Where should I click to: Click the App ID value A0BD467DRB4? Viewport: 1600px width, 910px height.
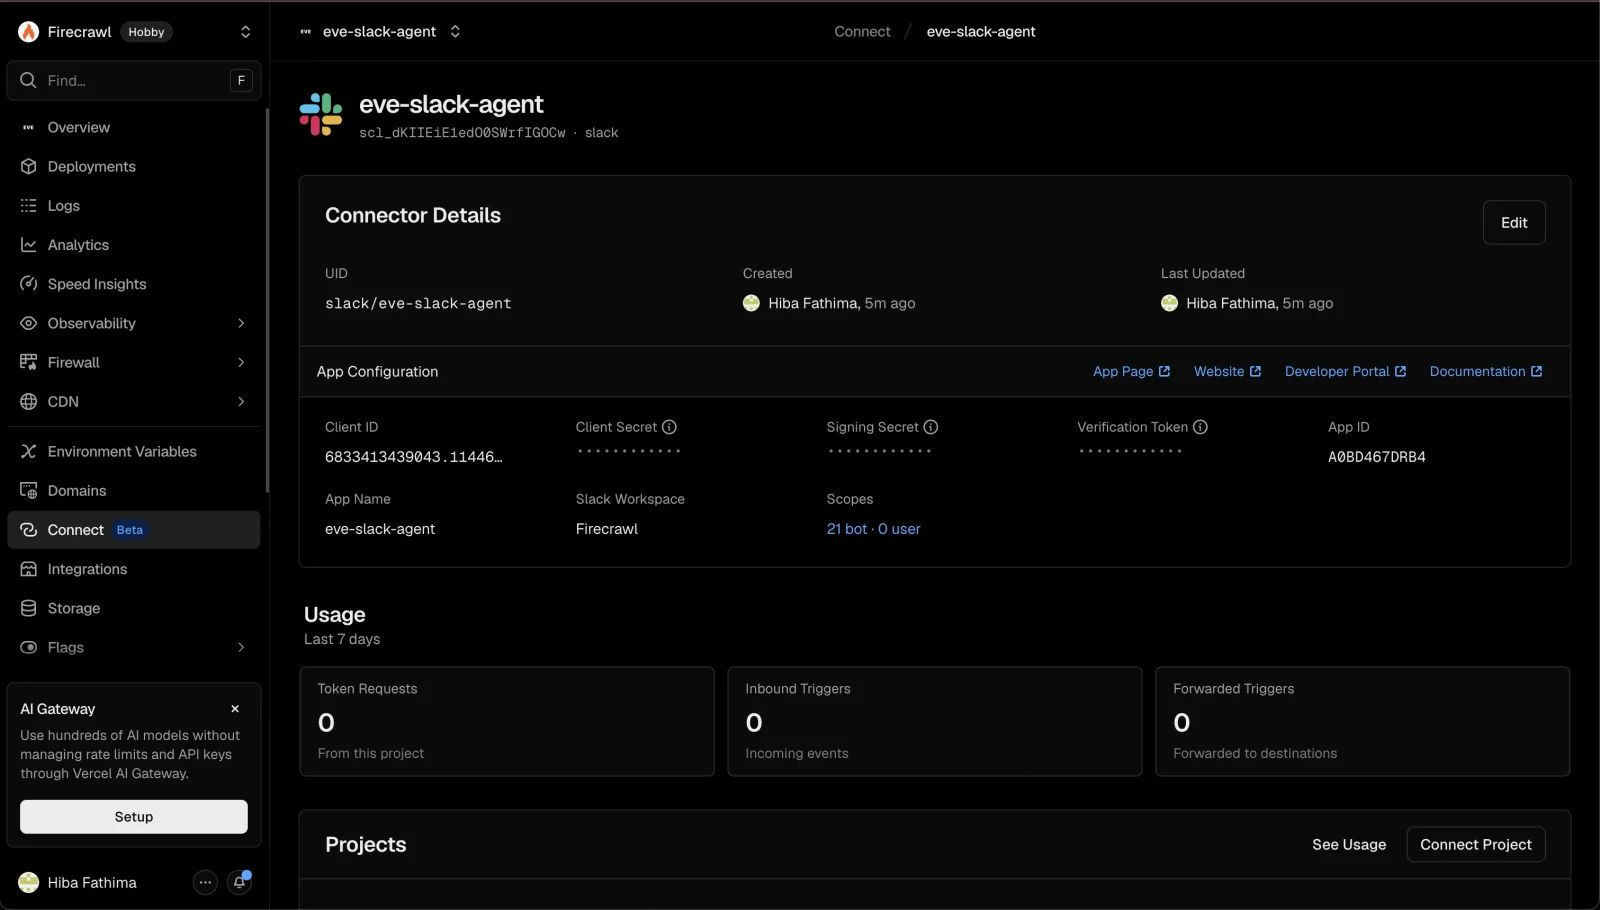1377,457
